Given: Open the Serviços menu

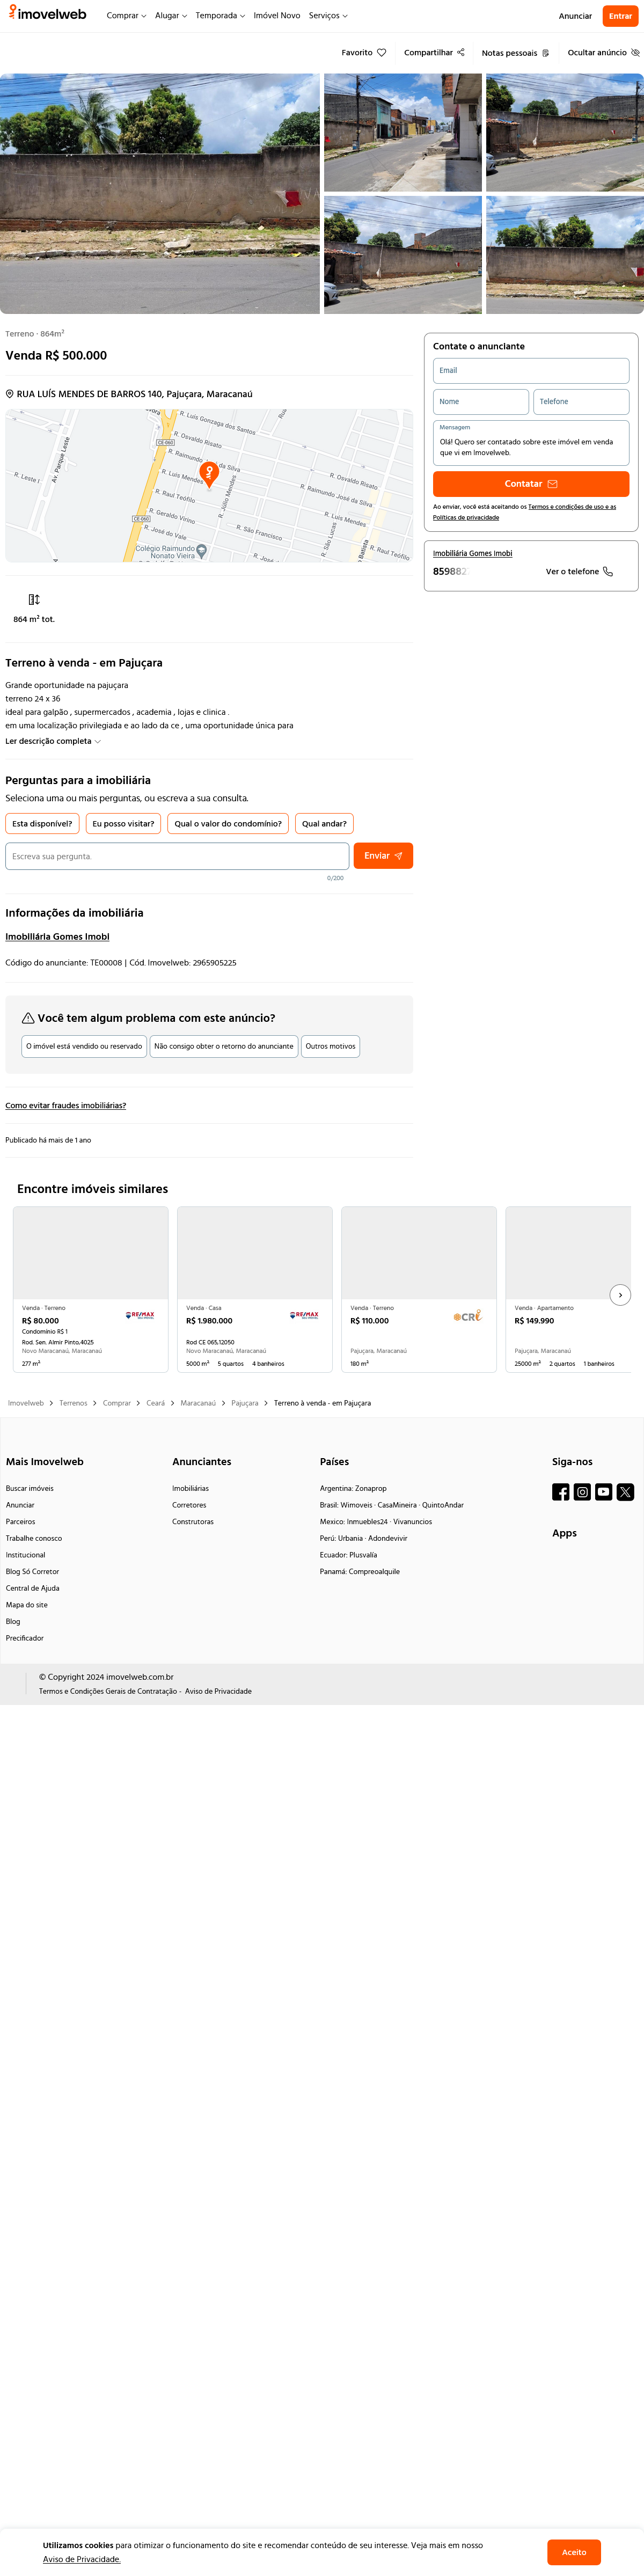Looking at the screenshot, I should pyautogui.click(x=328, y=16).
